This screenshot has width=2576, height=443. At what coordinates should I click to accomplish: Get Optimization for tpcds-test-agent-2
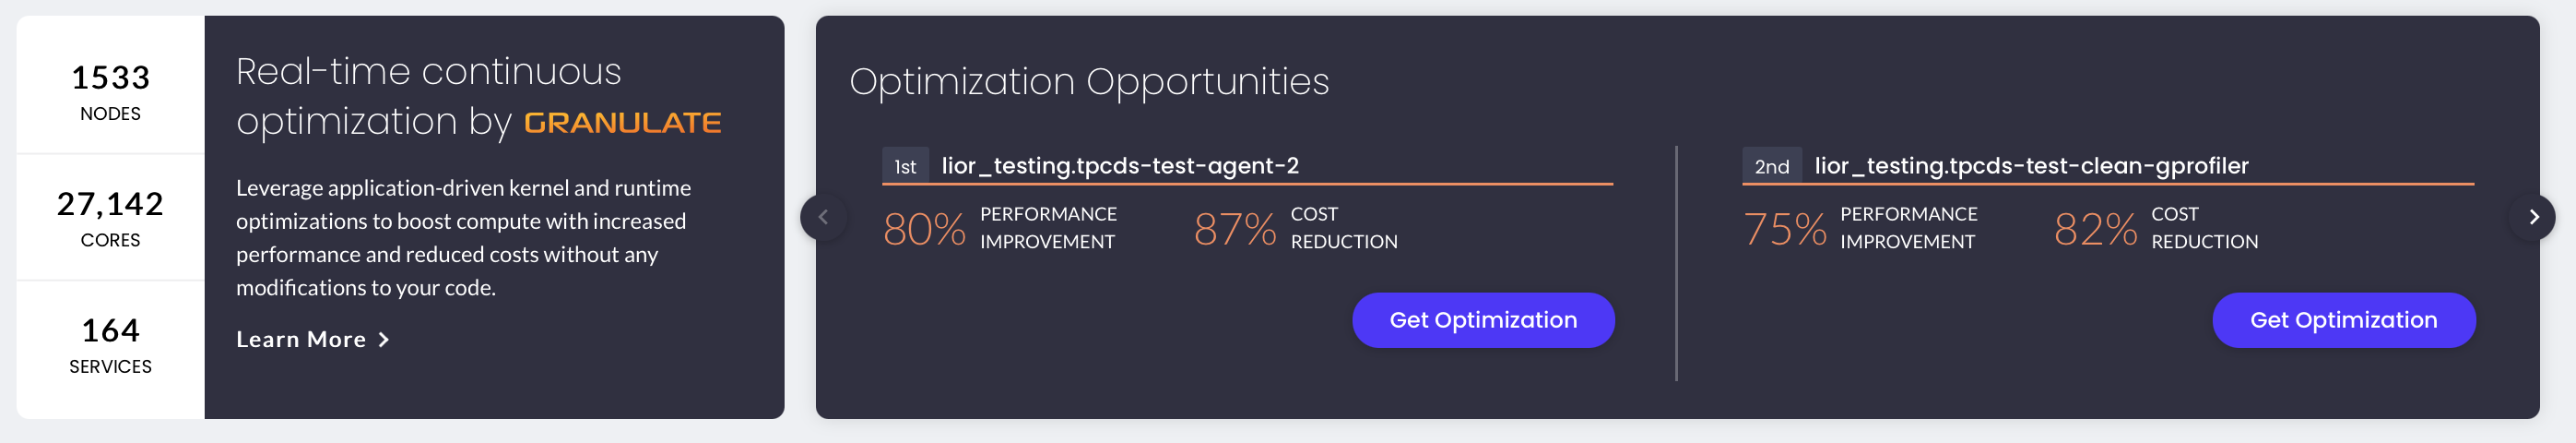(x=1483, y=320)
